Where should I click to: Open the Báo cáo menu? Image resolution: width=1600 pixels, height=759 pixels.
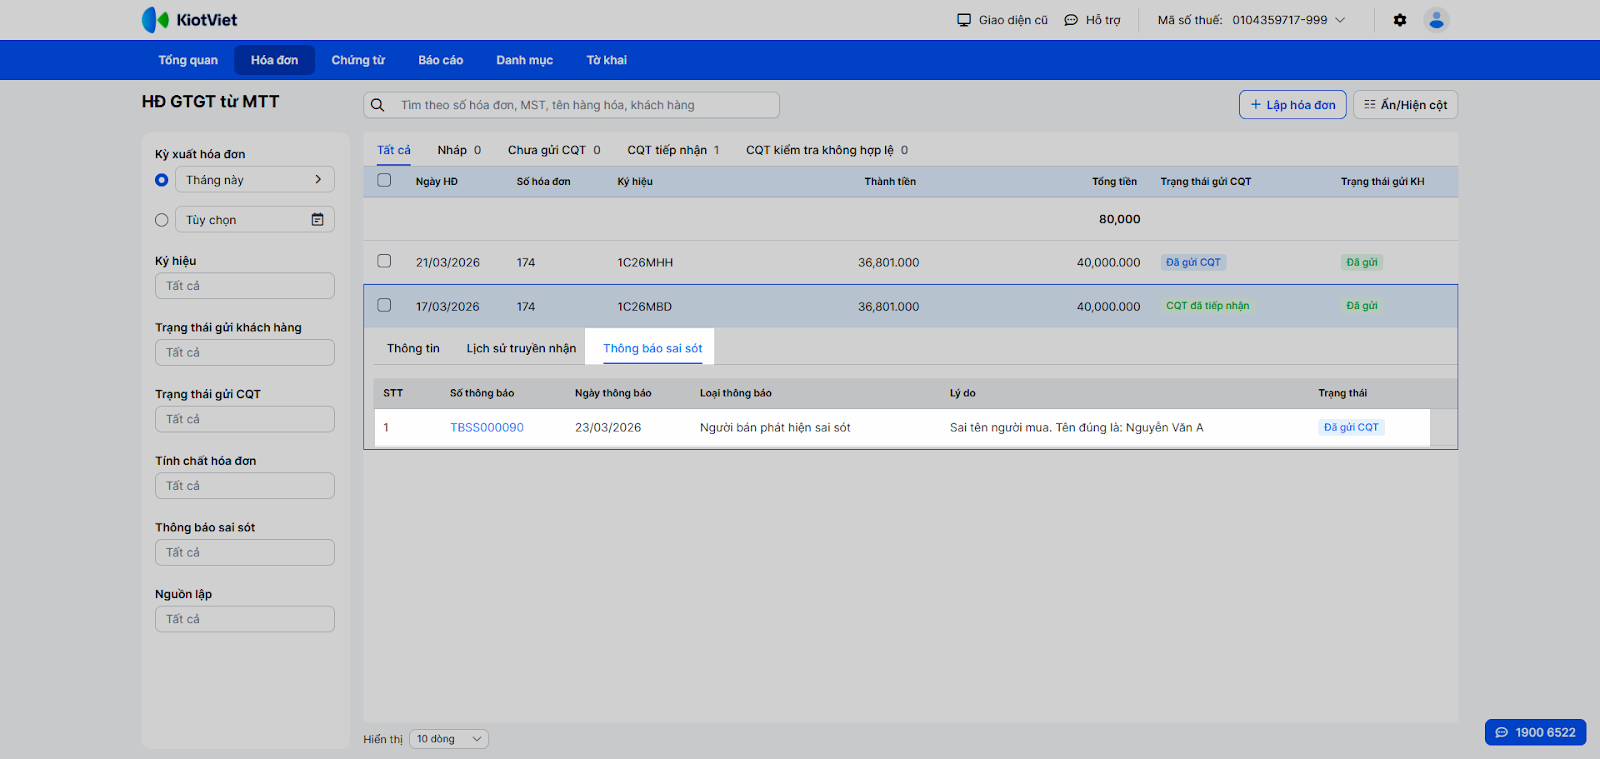pyautogui.click(x=441, y=60)
